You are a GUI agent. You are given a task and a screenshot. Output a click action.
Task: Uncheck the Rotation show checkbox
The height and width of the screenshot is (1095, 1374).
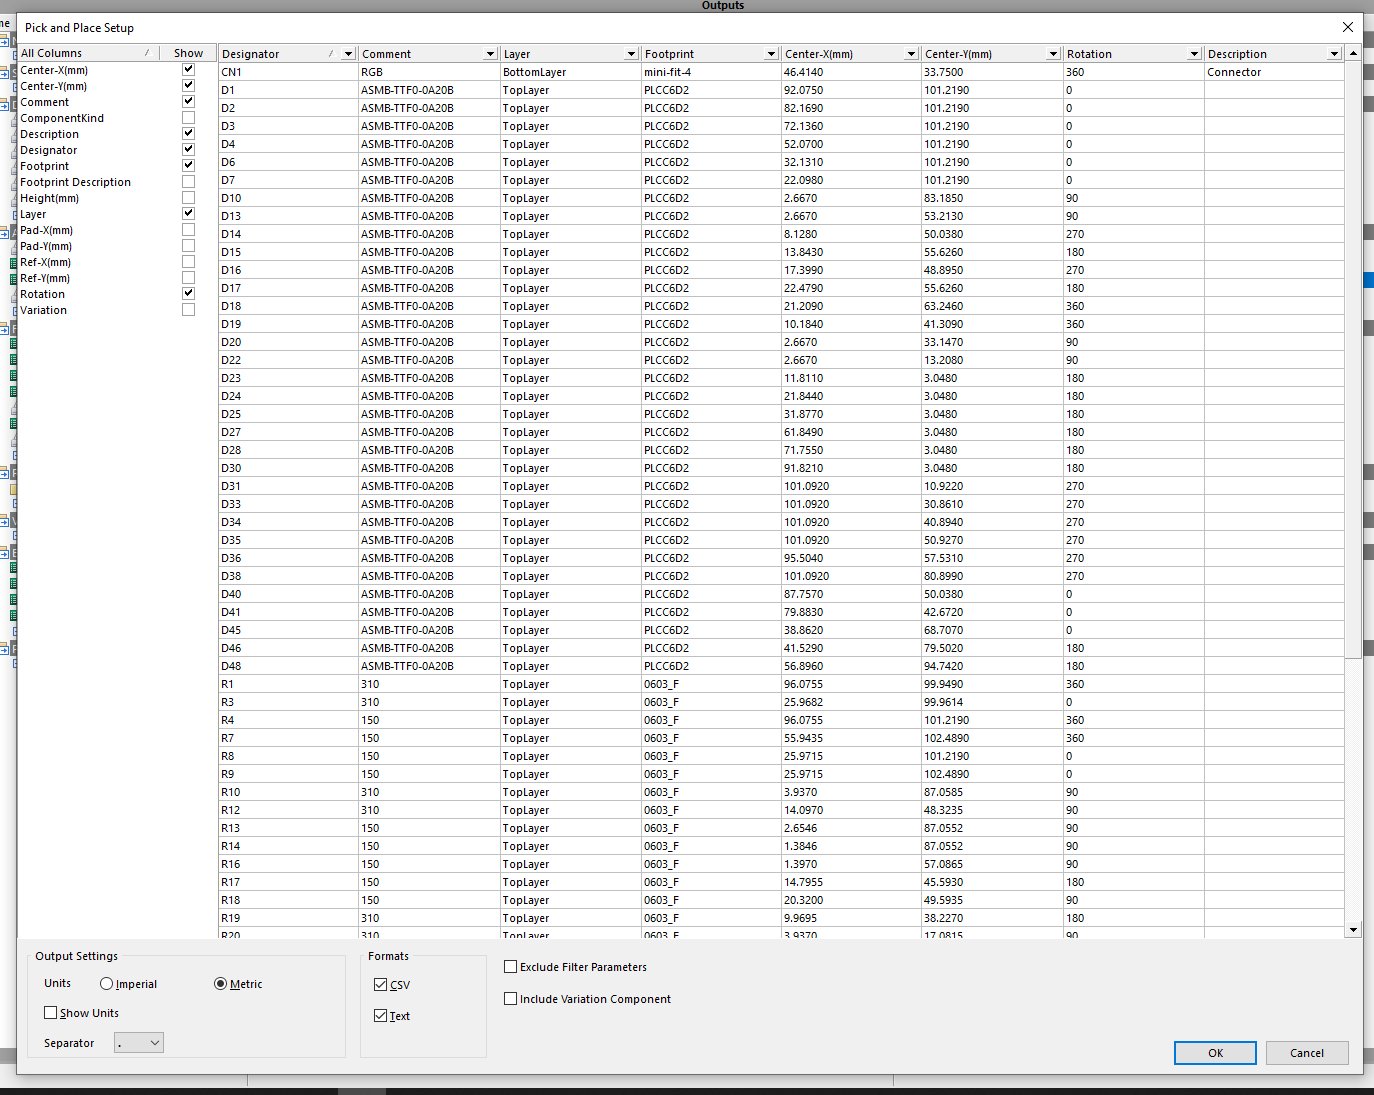(188, 294)
